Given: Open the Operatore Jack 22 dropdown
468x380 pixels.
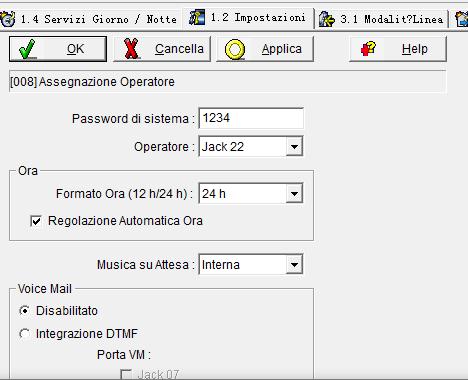Looking at the screenshot, I should [294, 146].
